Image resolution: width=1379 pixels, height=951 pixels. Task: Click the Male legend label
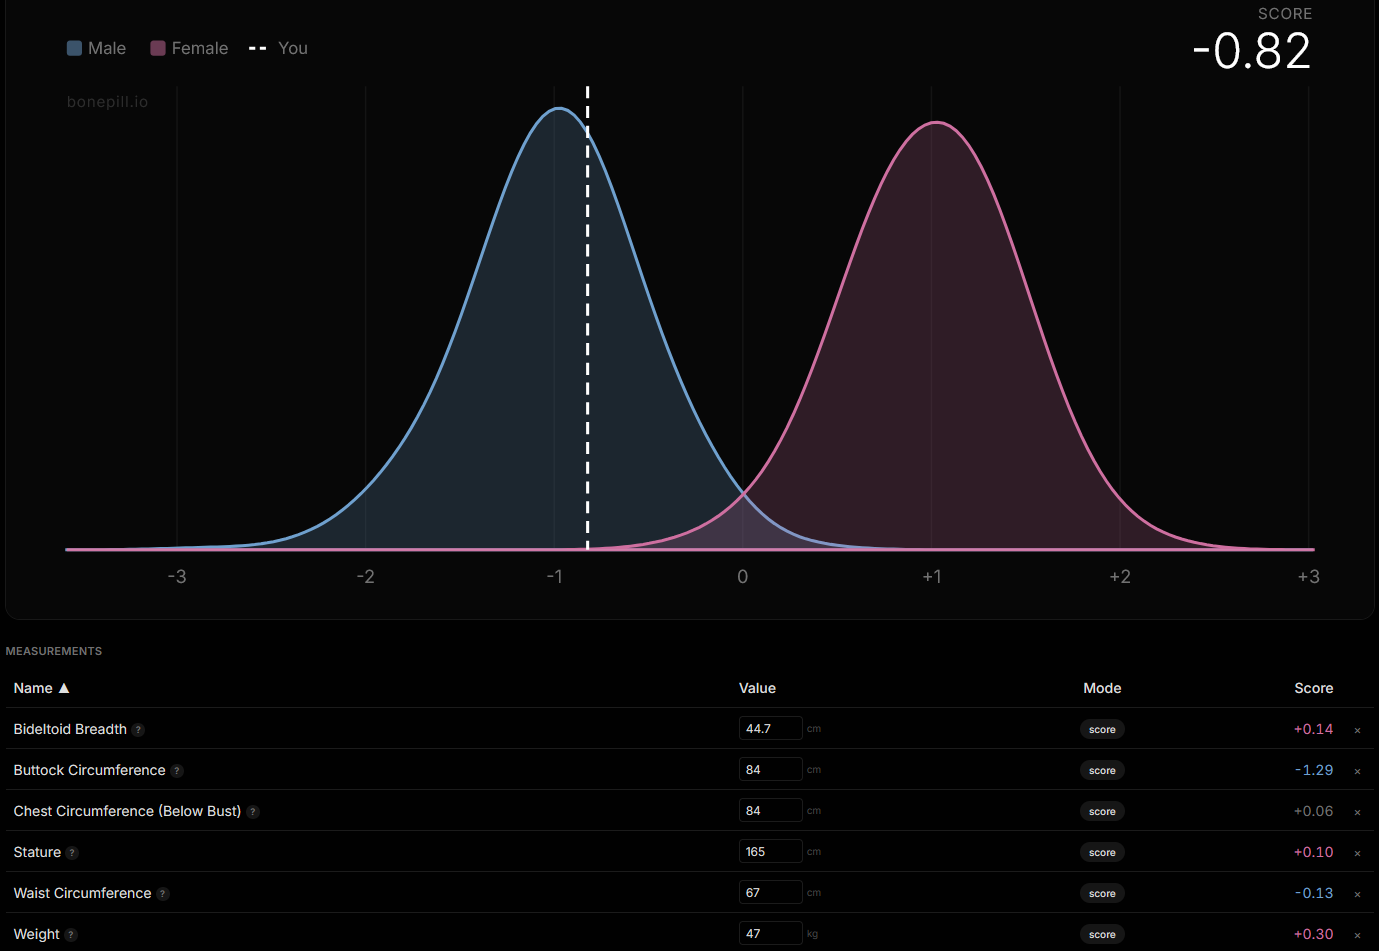point(107,48)
